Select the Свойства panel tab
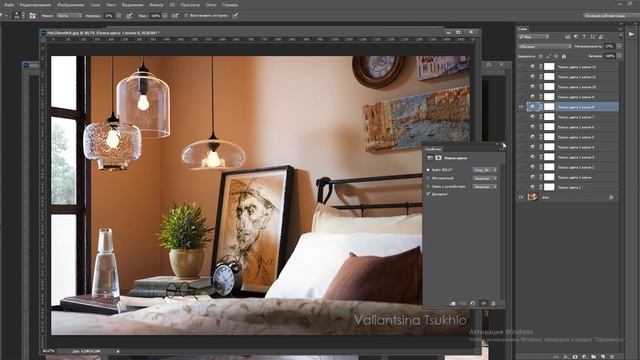Viewport: 640px width, 360px height. 433,149
